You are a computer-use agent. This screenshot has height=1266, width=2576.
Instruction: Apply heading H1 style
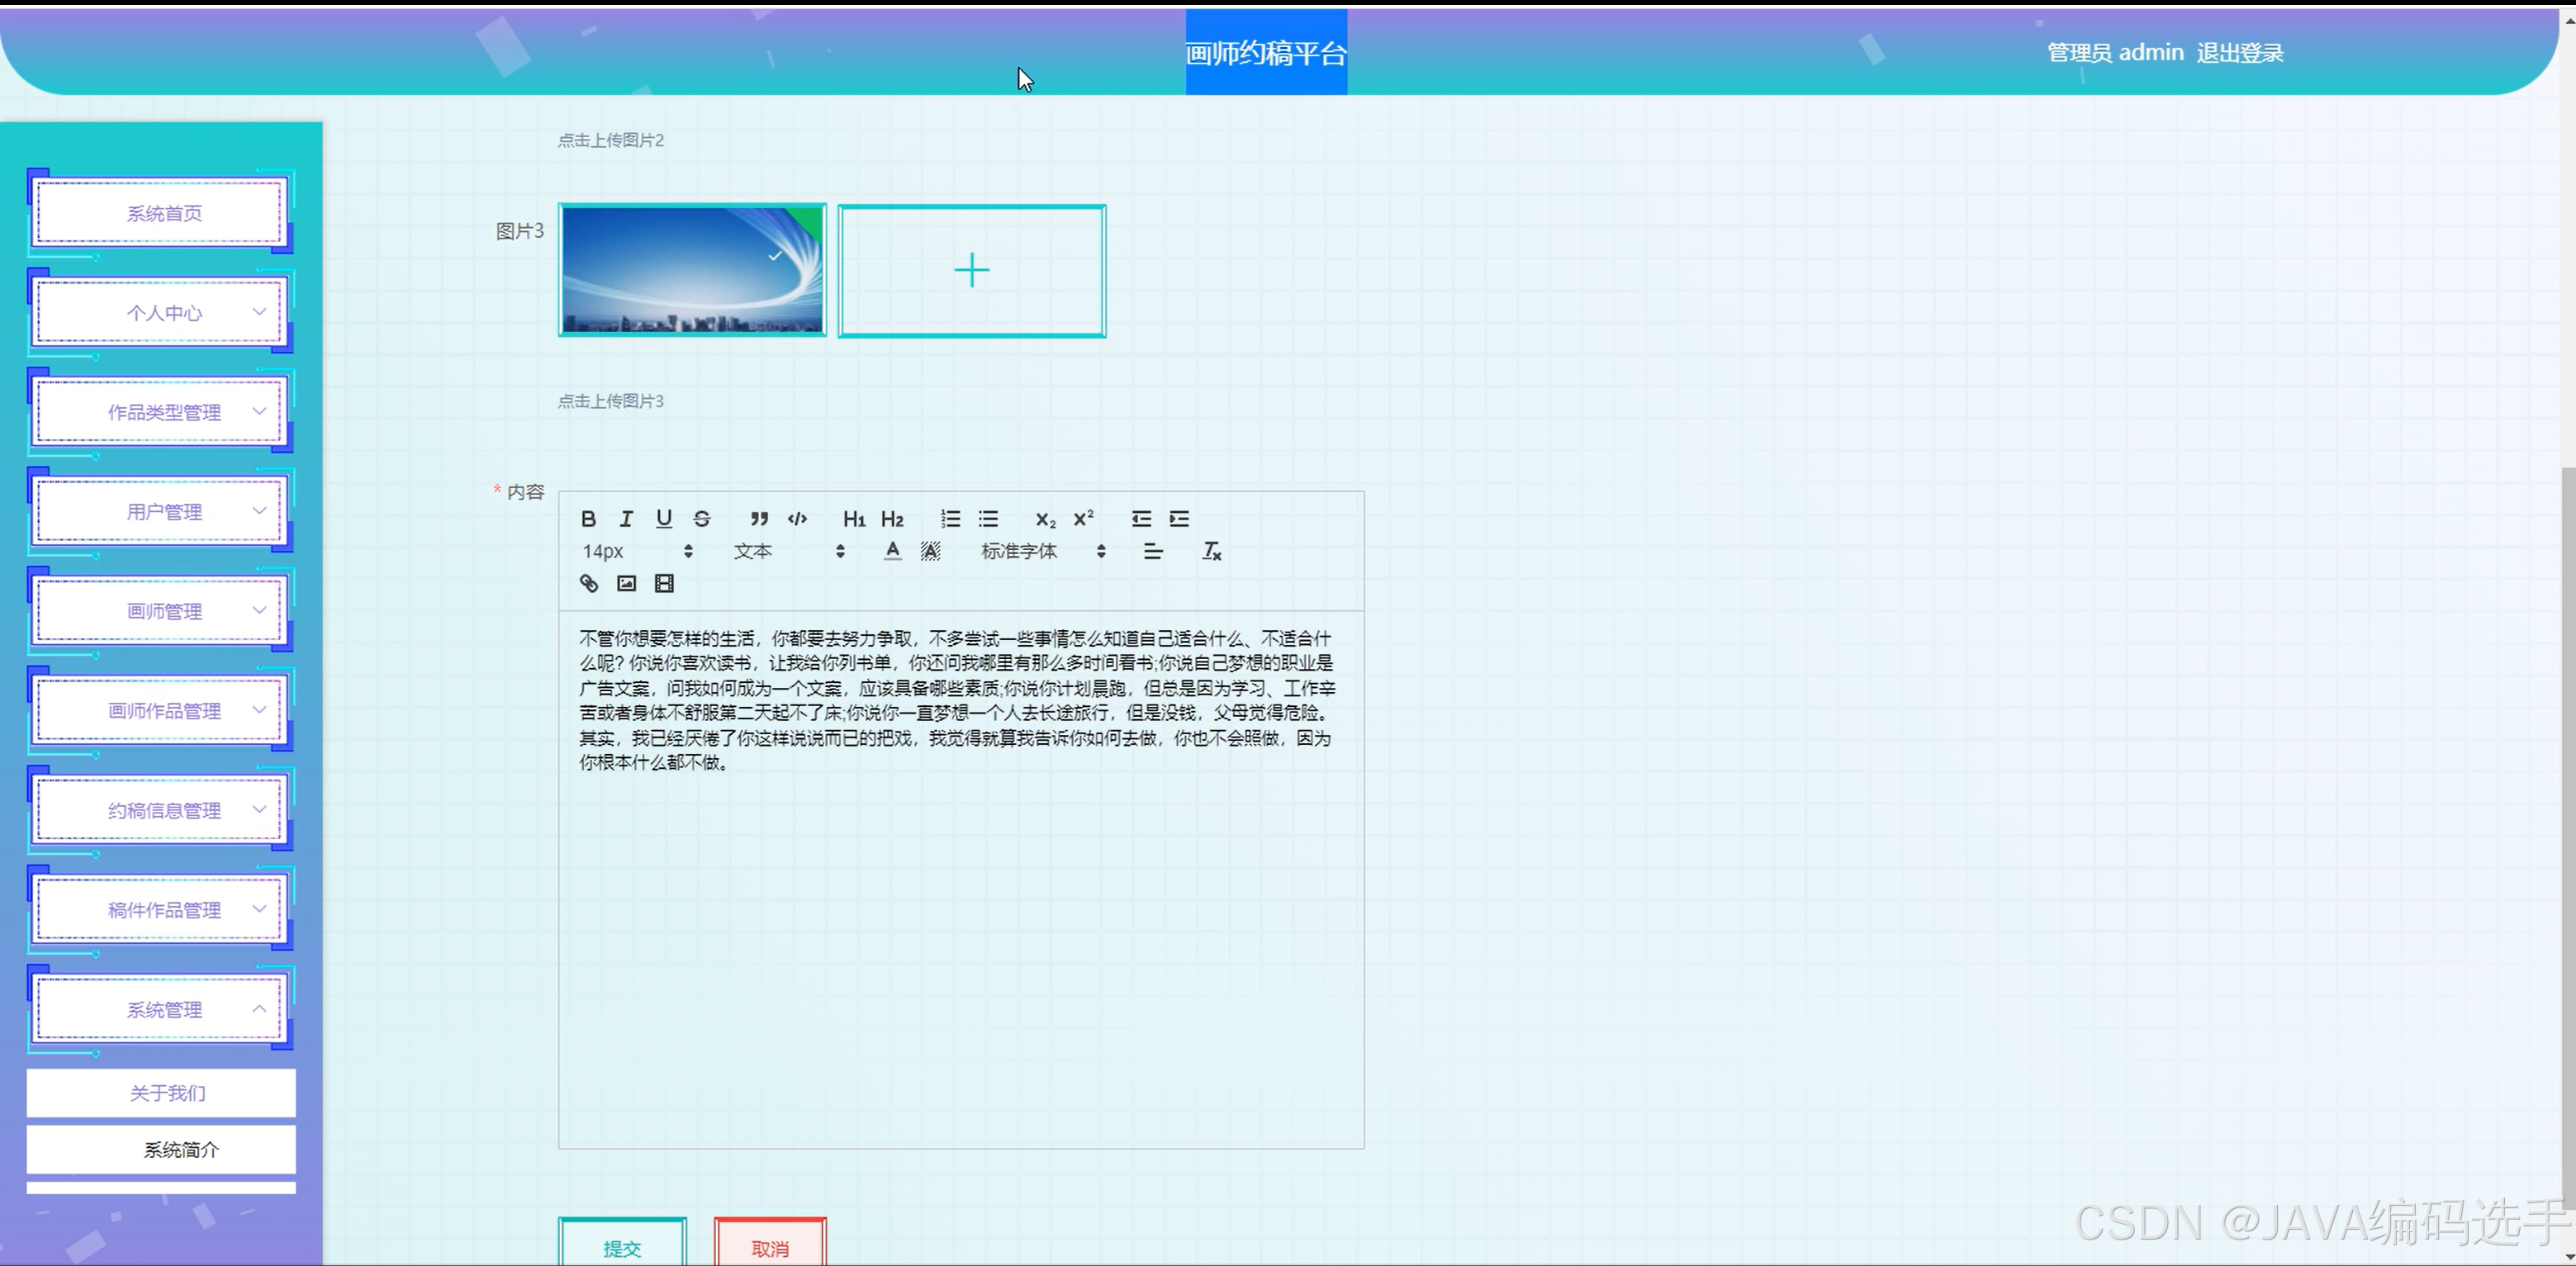(x=853, y=518)
